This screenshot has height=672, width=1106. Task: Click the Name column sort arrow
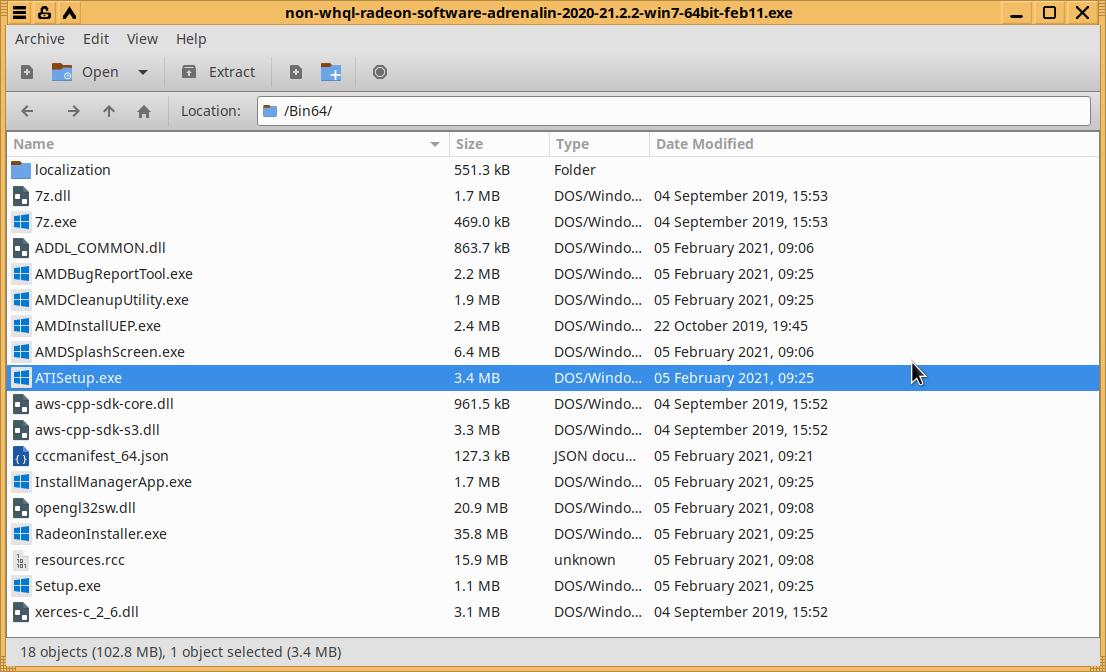pyautogui.click(x=434, y=144)
